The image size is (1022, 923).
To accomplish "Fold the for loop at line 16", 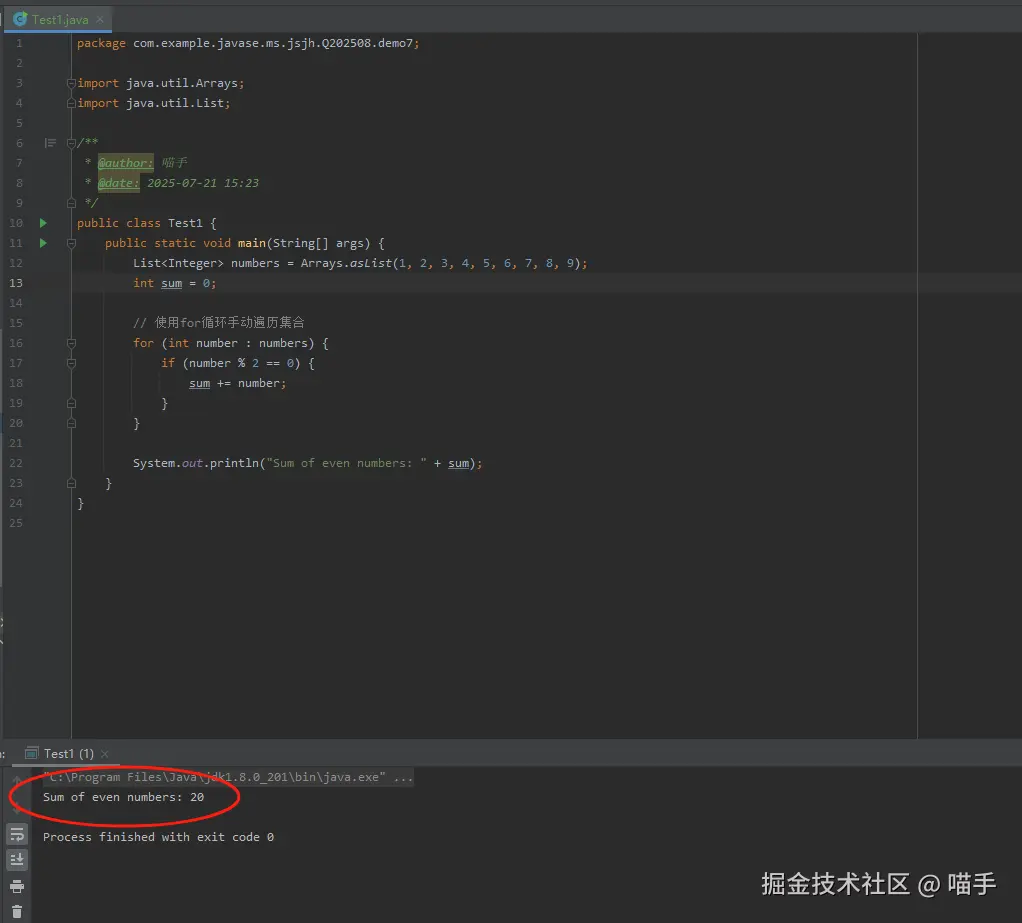I will click(x=71, y=344).
